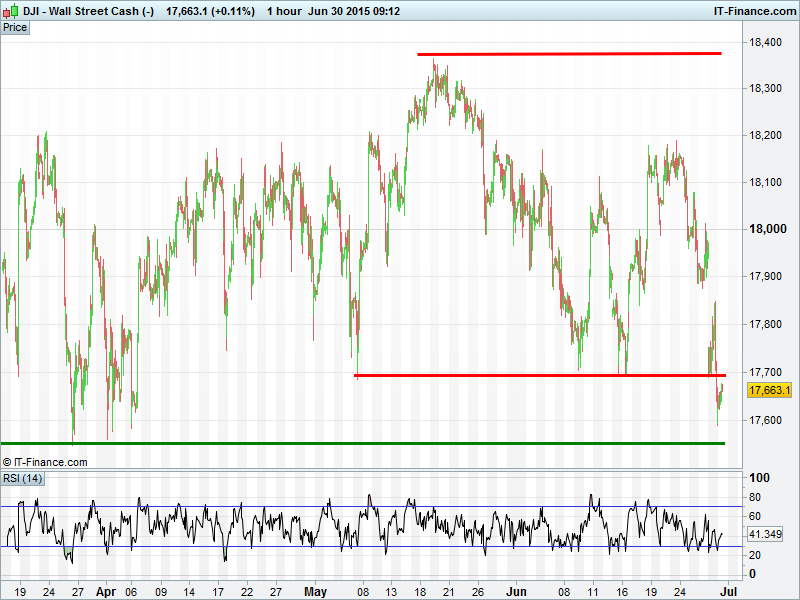Click the 100 label on RSI scale
The width and height of the screenshot is (800, 600).
tap(759, 478)
